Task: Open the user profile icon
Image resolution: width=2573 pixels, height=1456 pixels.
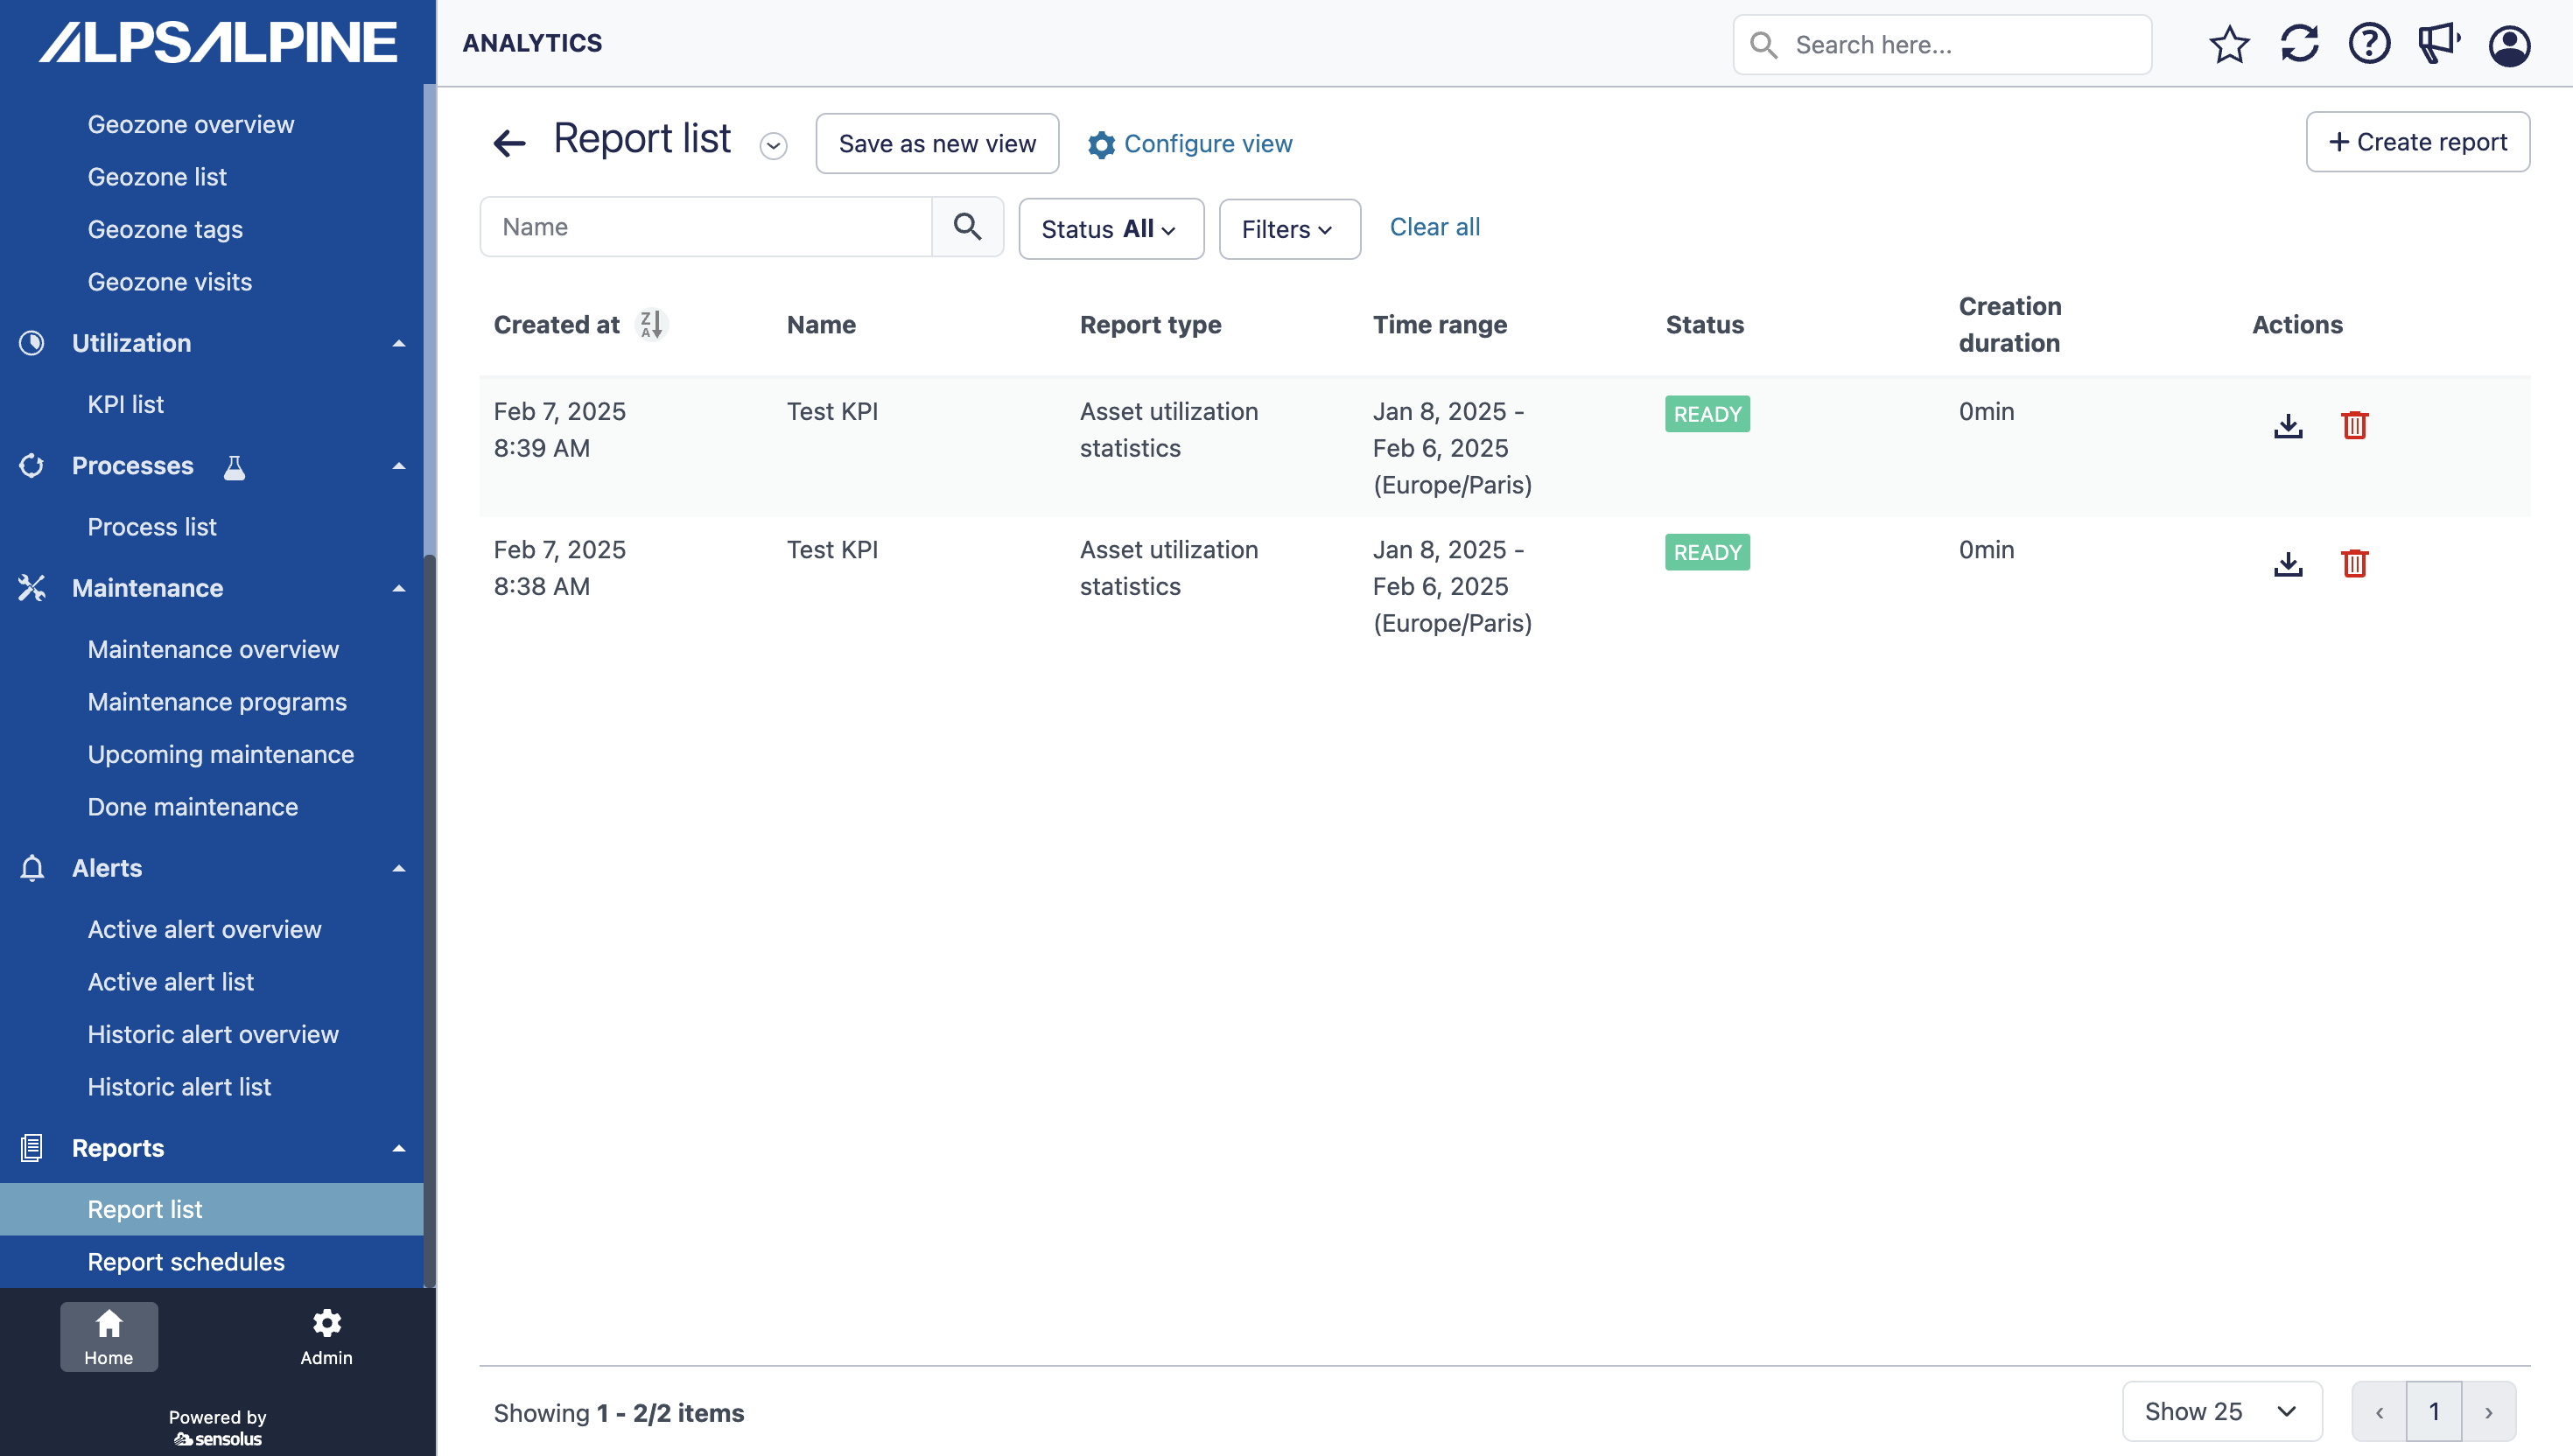Action: tap(2509, 45)
